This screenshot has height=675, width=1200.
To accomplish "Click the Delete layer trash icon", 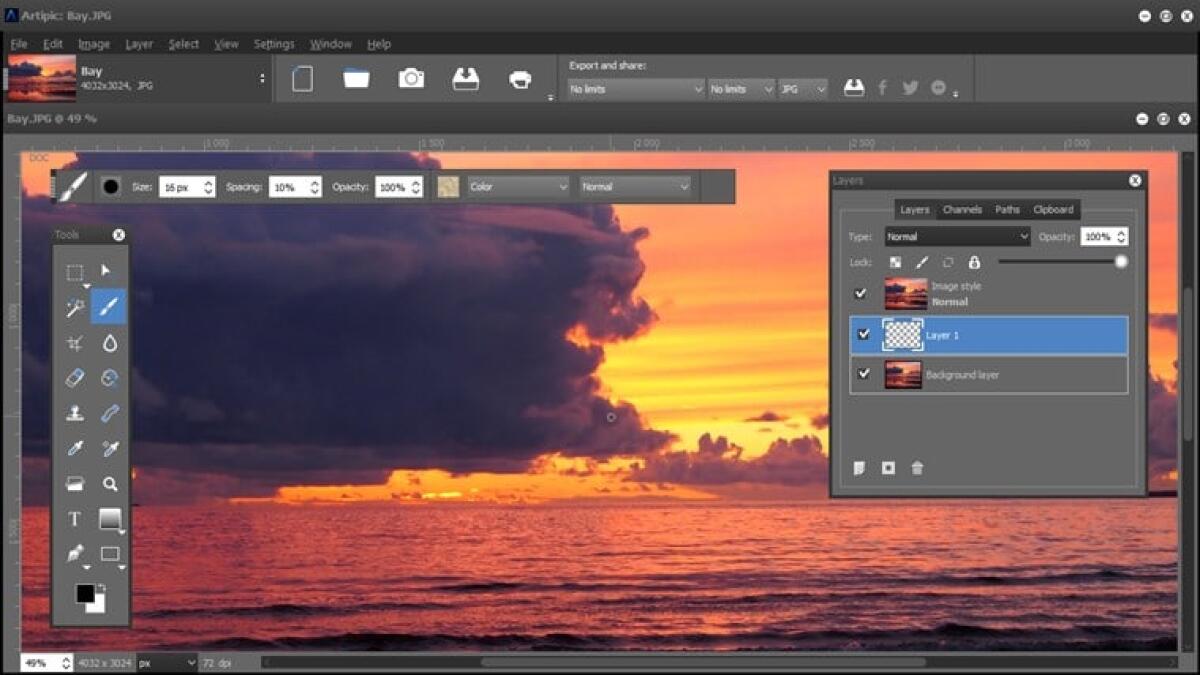I will click(916, 467).
